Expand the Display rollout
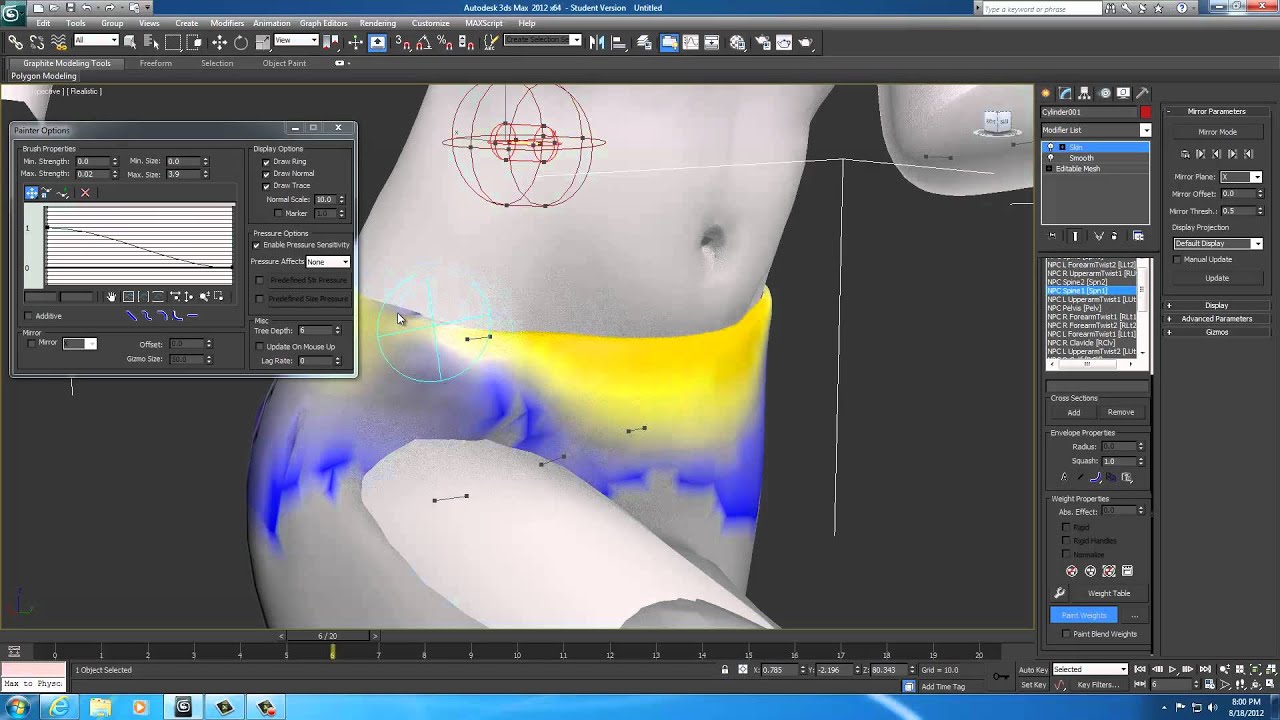 (1216, 306)
